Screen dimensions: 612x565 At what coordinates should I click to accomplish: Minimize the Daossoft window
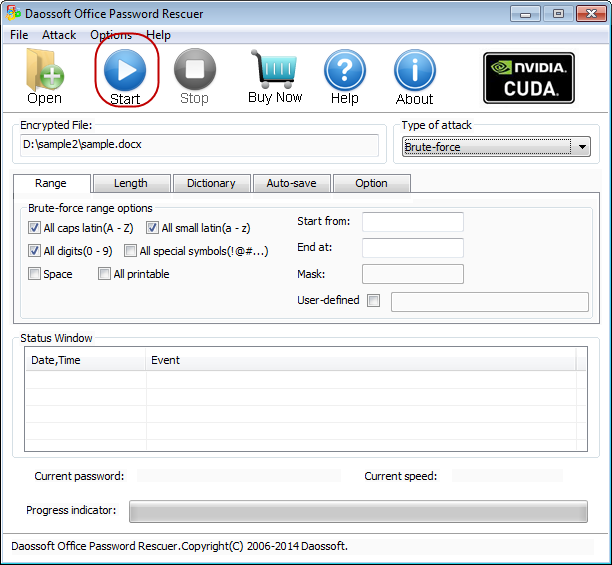[525, 14]
